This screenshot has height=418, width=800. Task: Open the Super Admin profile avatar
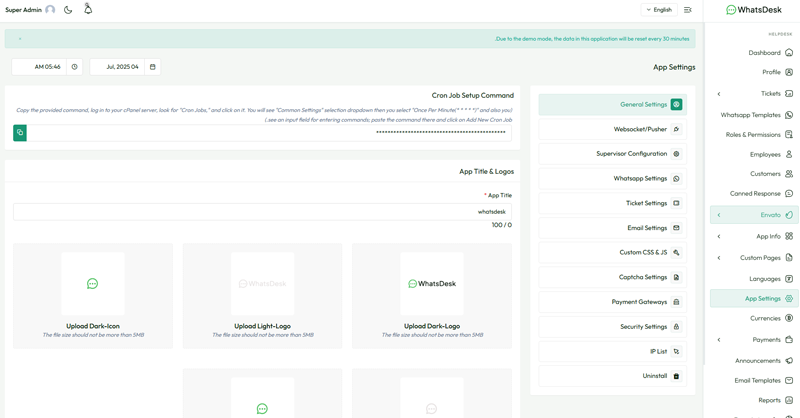[x=50, y=10]
